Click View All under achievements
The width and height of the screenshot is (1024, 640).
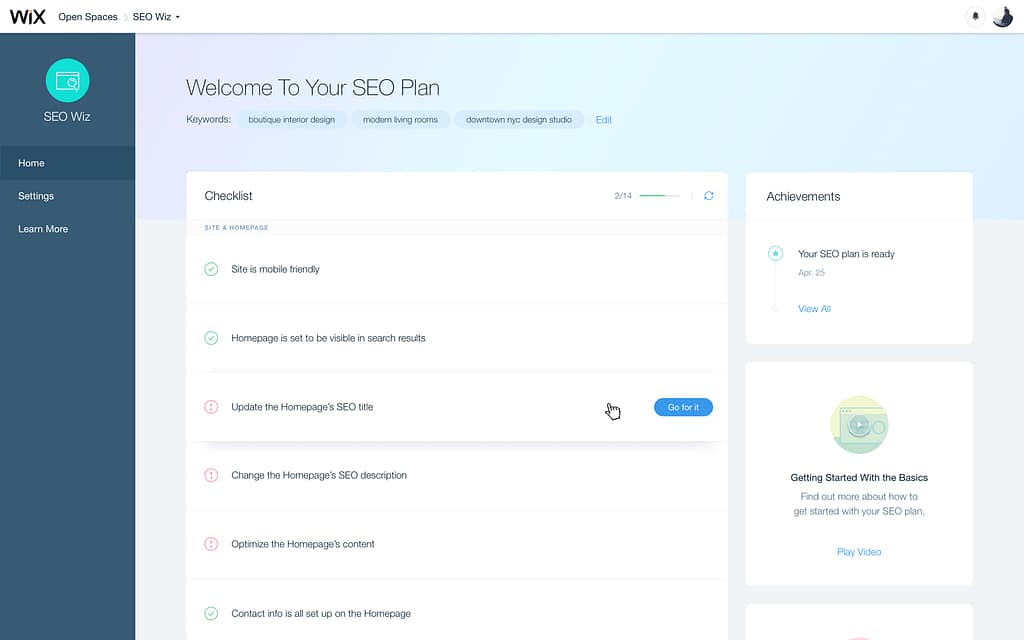[x=813, y=308]
